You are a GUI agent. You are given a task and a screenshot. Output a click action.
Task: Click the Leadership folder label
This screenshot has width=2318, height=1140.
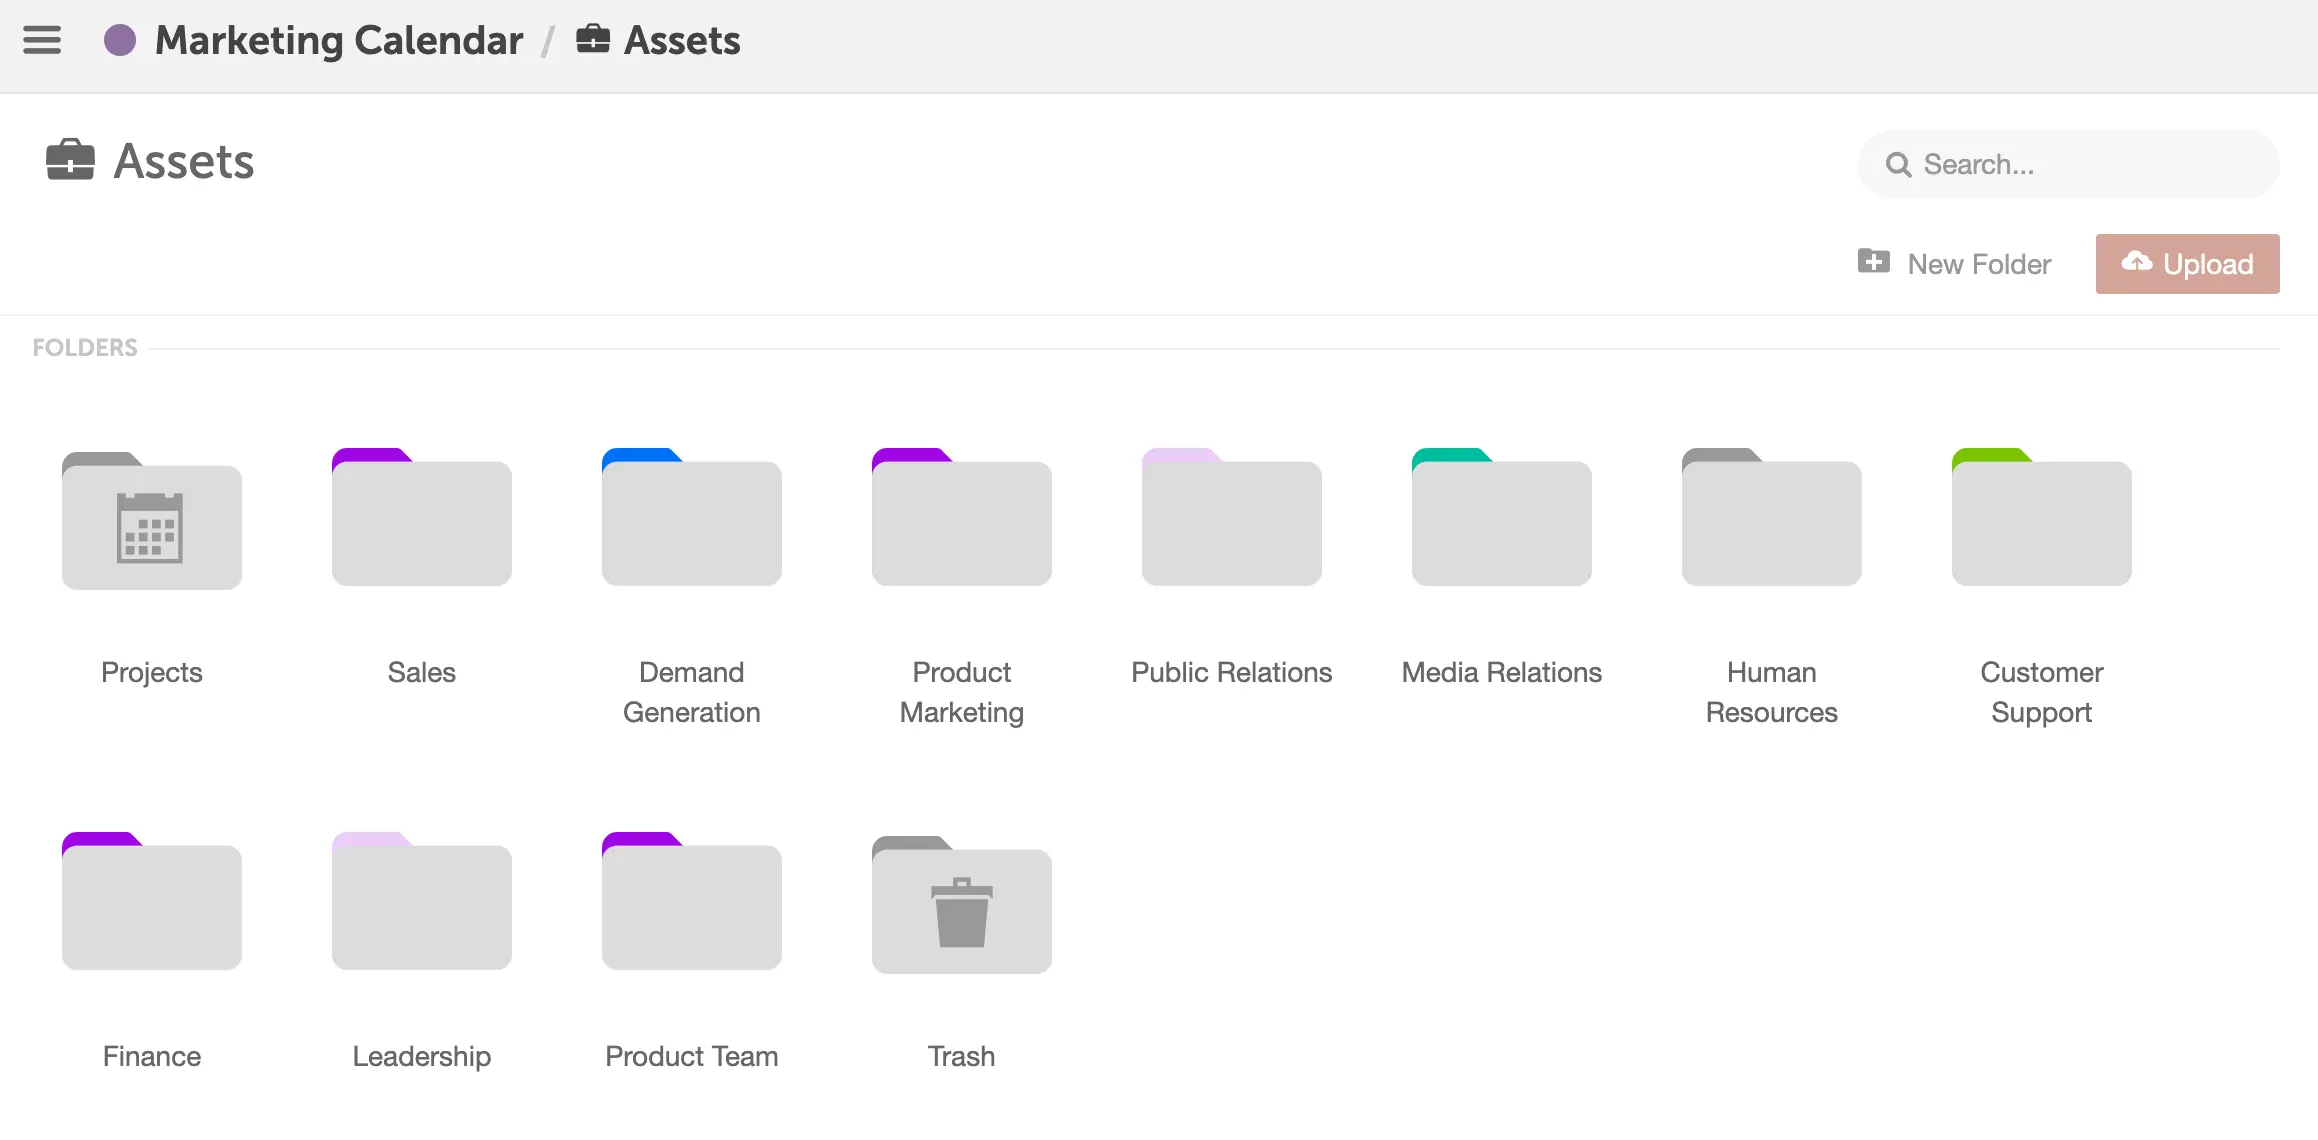422,1057
